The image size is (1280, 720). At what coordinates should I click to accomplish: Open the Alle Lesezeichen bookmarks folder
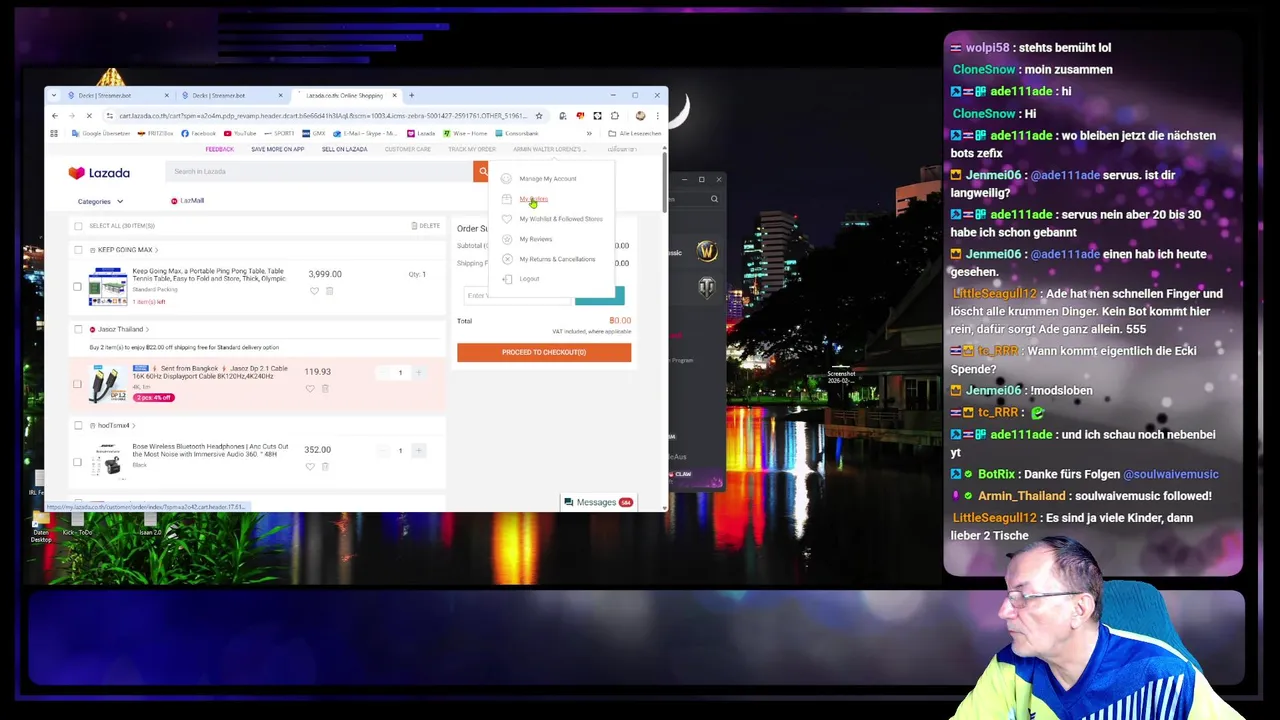[x=635, y=133]
